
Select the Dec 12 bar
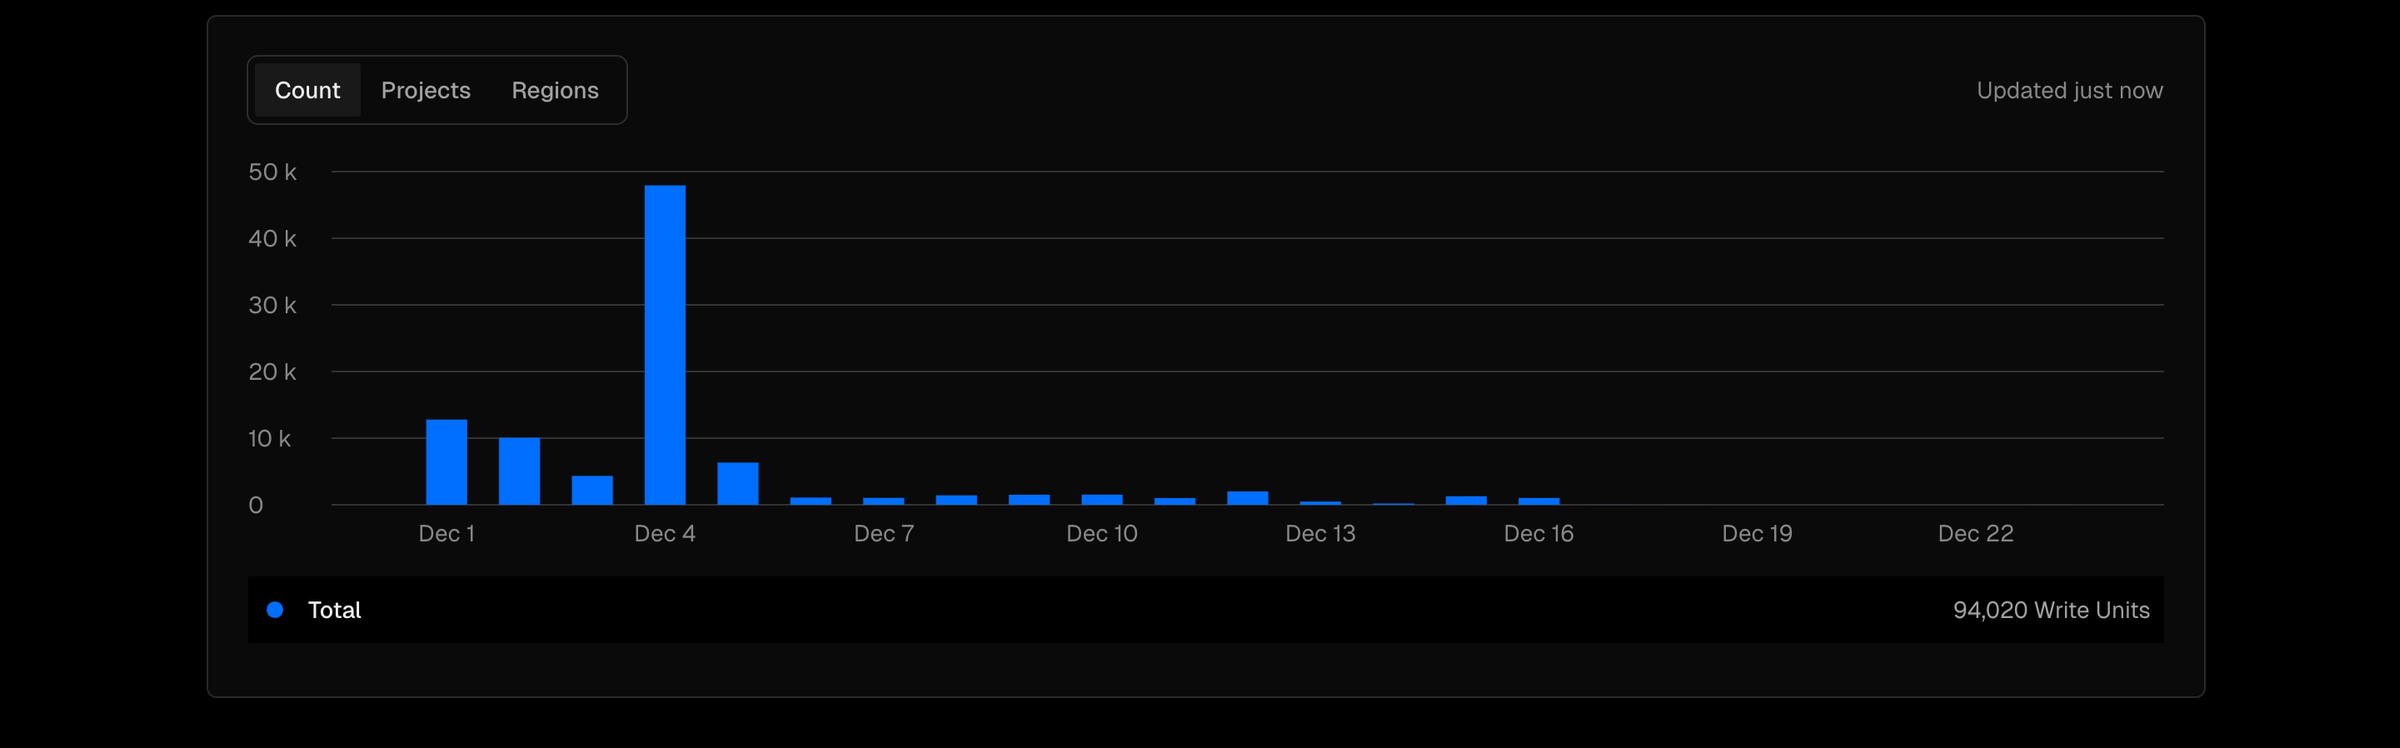(1248, 498)
